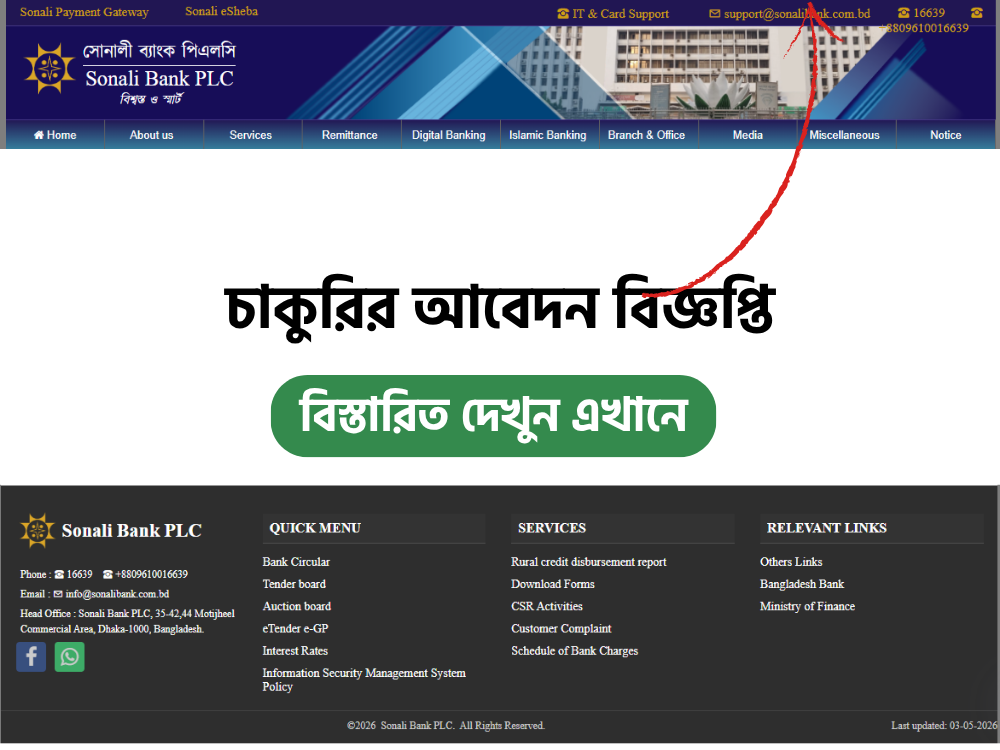Click the Home menu item
The image size is (1000, 750).
pyautogui.click(x=55, y=135)
